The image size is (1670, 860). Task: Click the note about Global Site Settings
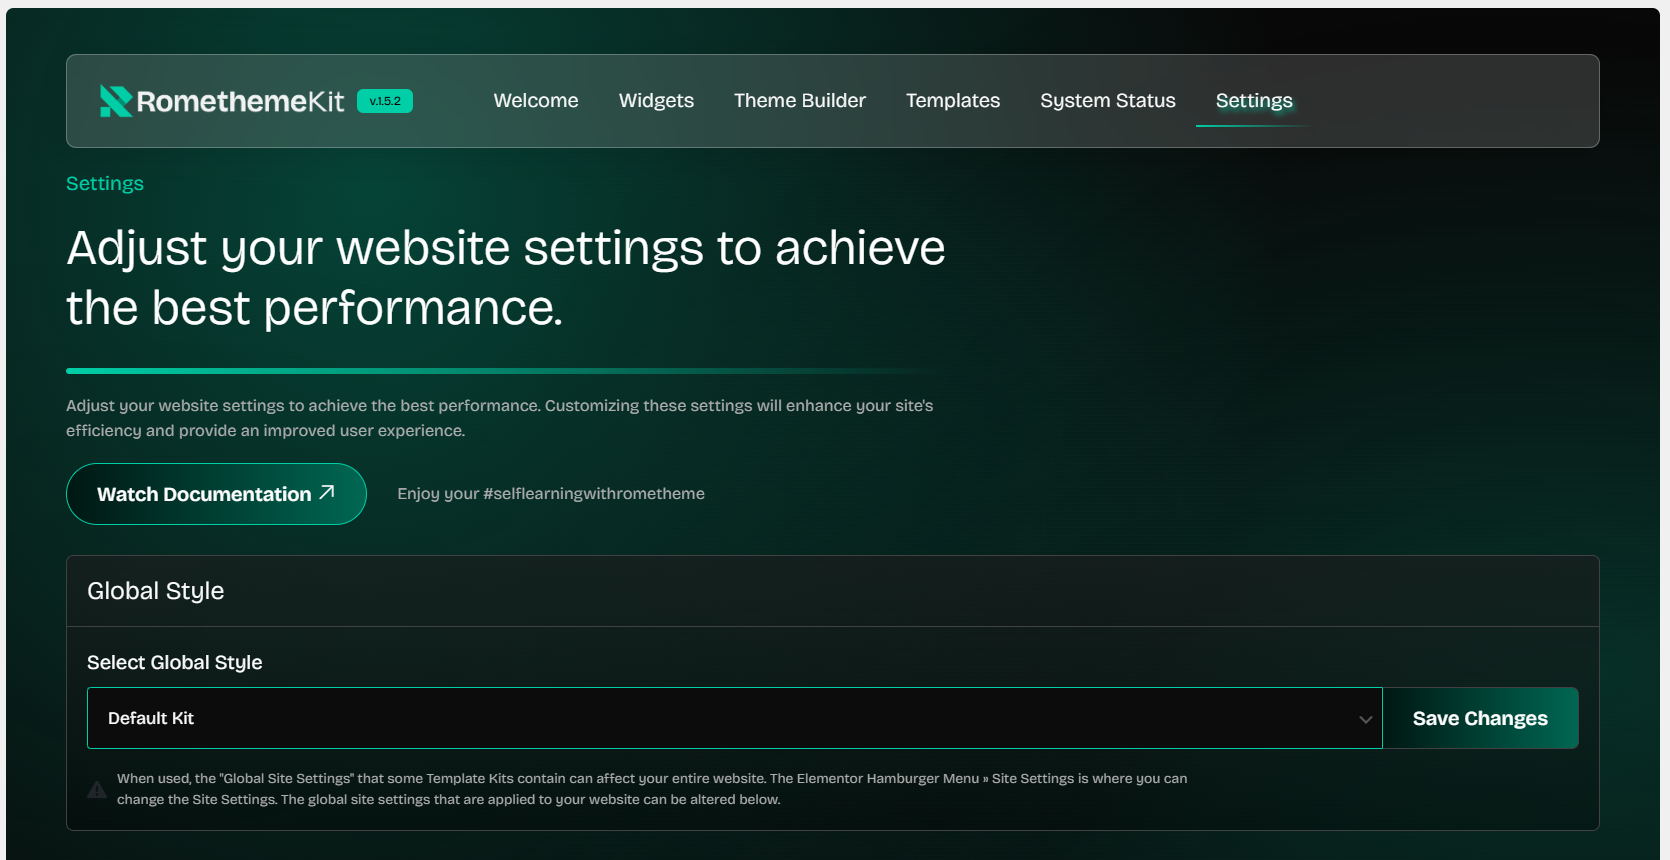[652, 789]
